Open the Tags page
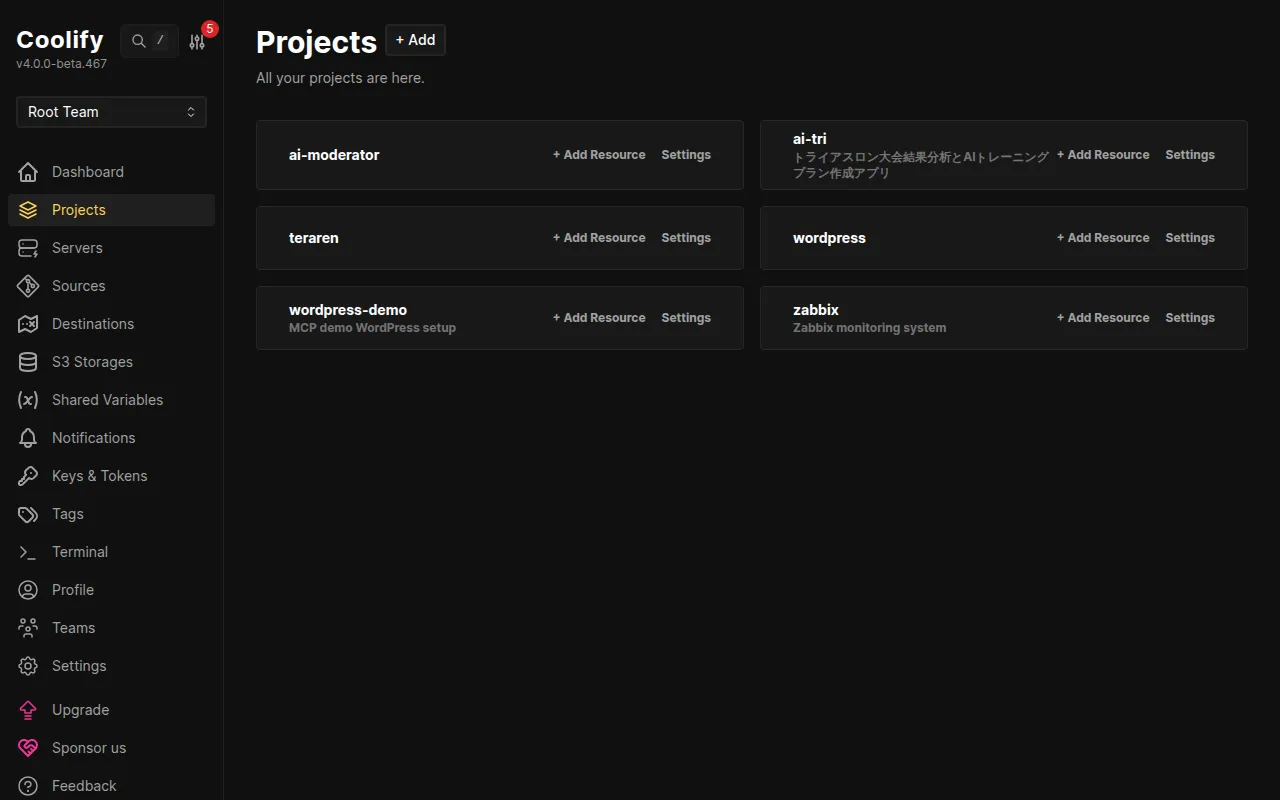This screenshot has width=1280, height=800. 67,513
